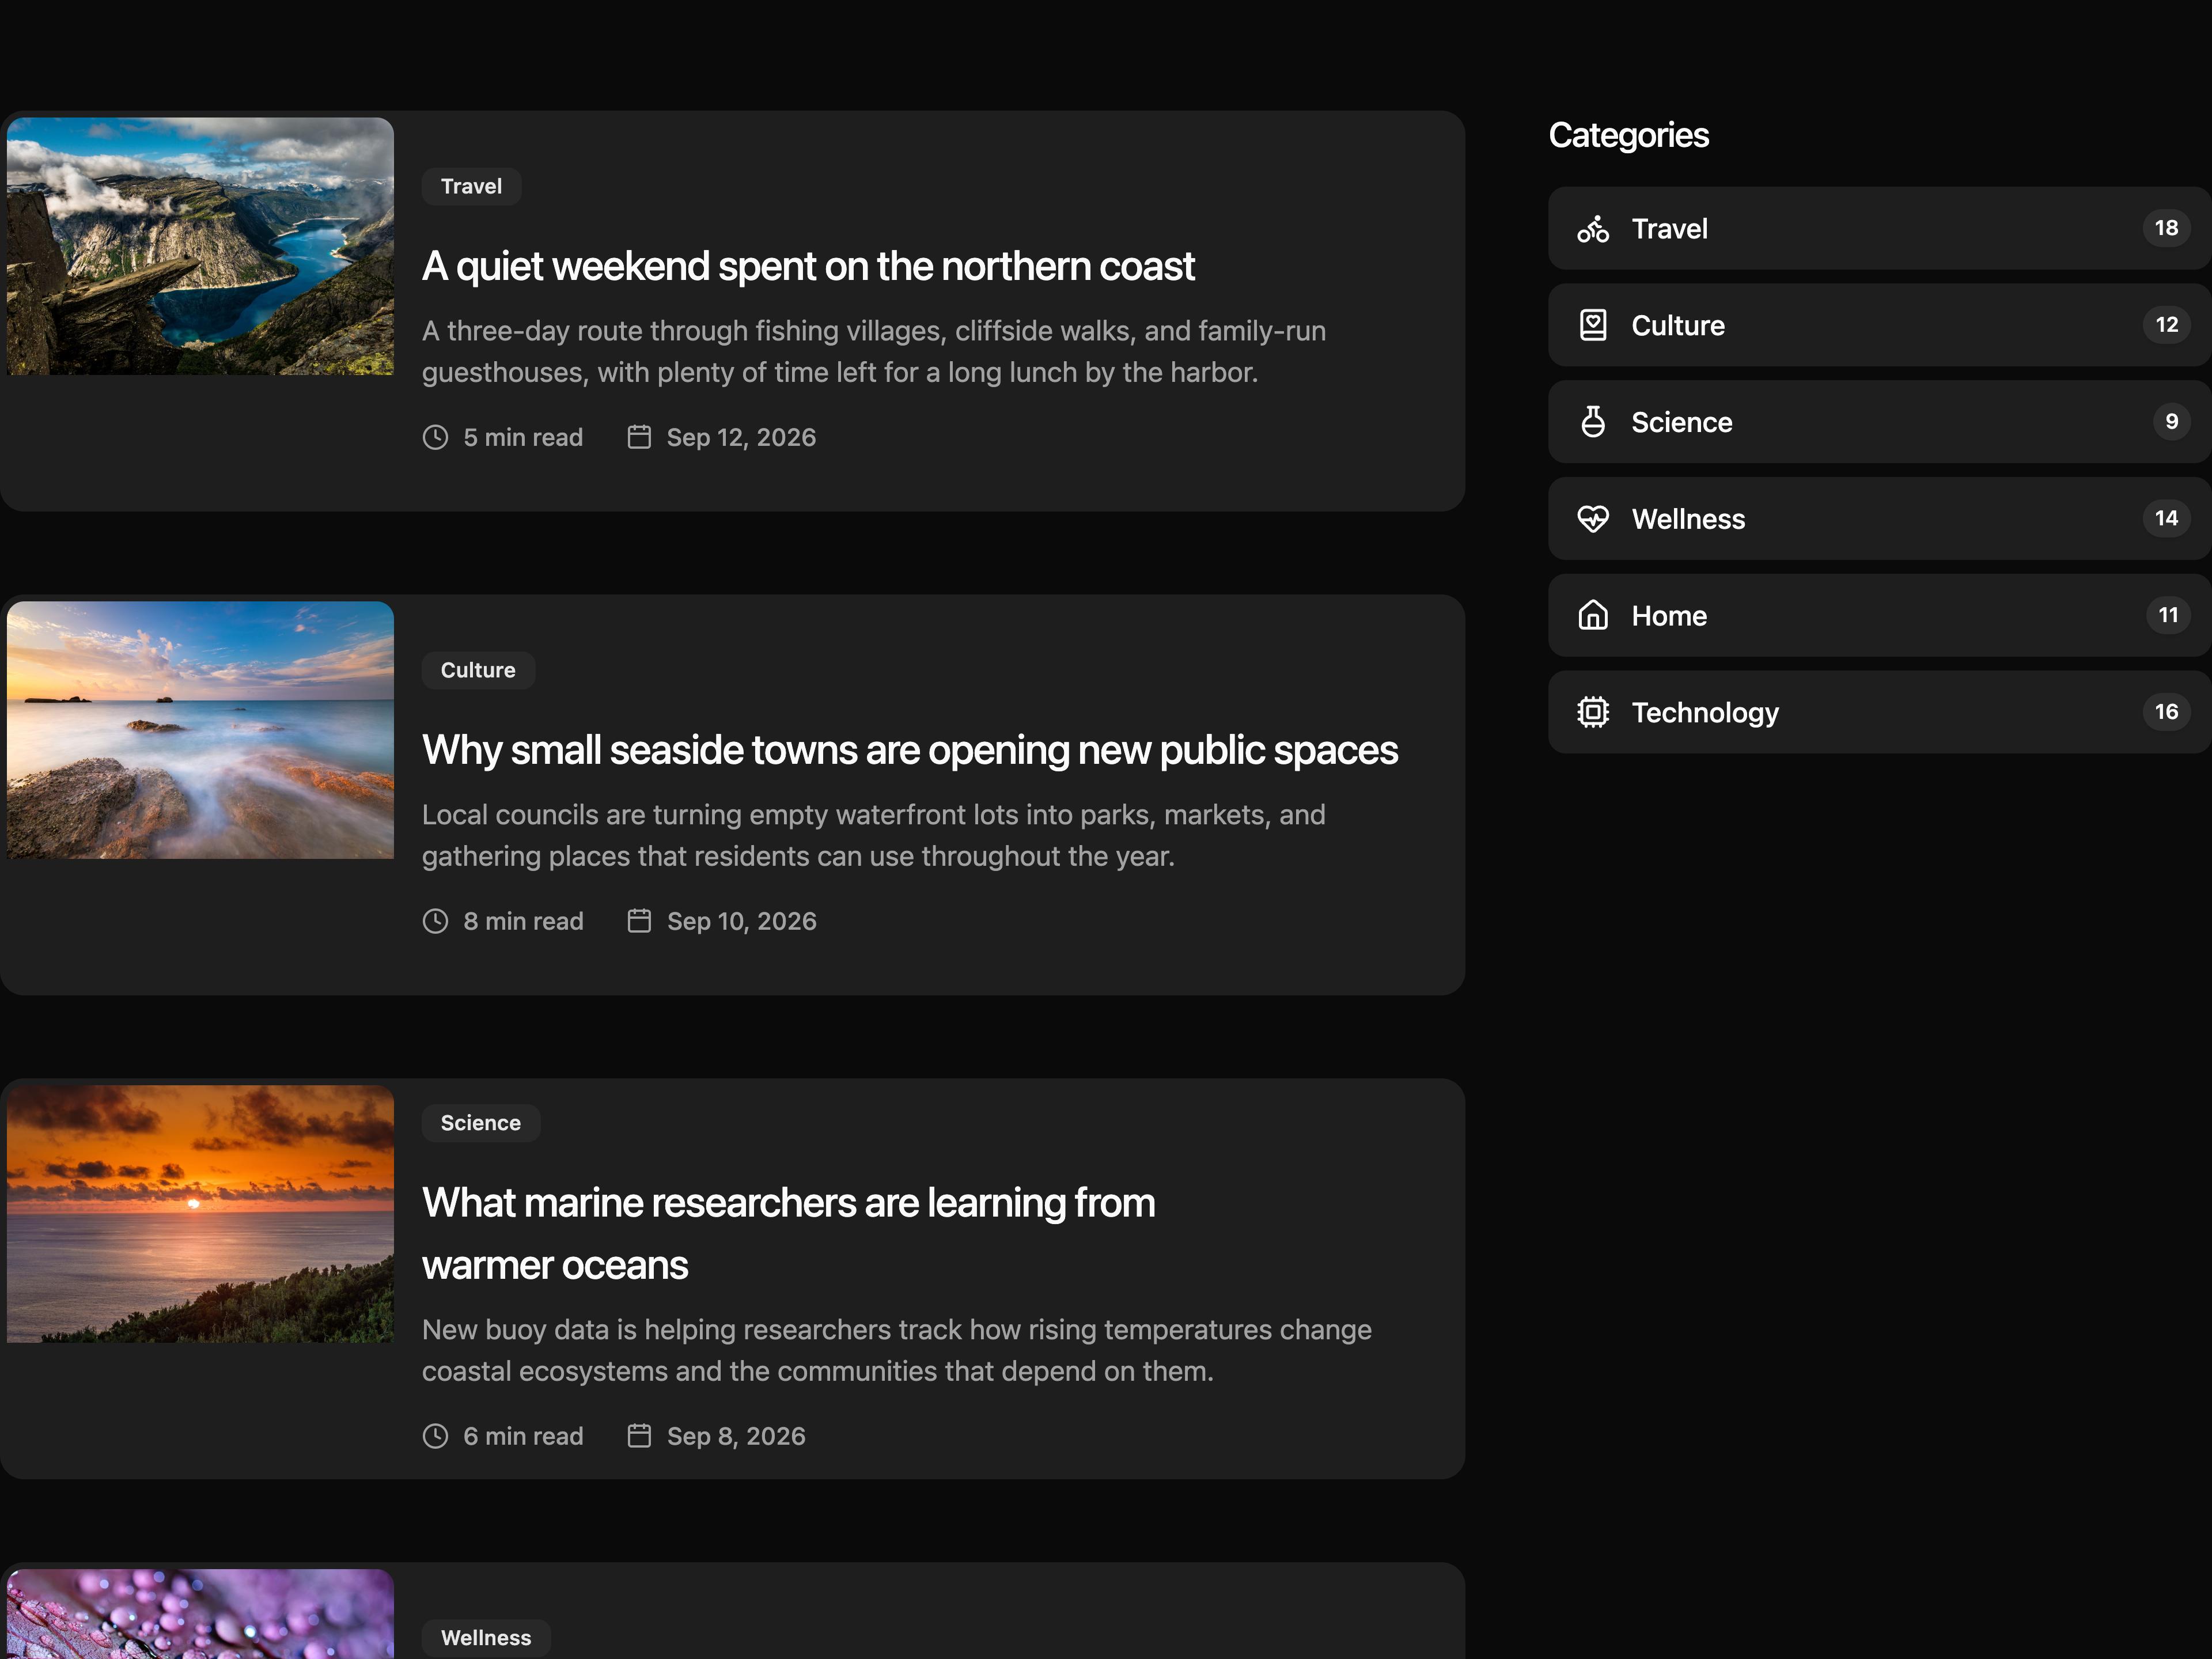The width and height of the screenshot is (2212, 1659).
Task: Open the Culture category in sidebar
Action: point(1880,325)
